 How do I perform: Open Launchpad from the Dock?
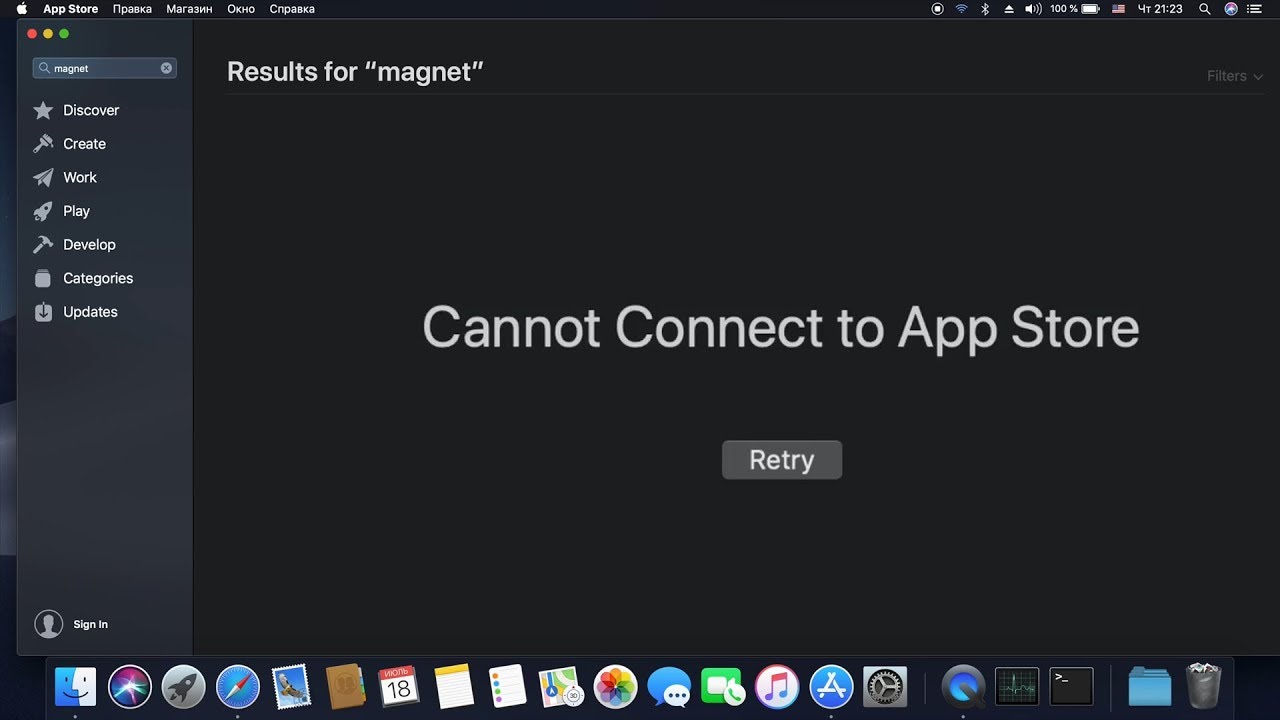[x=184, y=687]
